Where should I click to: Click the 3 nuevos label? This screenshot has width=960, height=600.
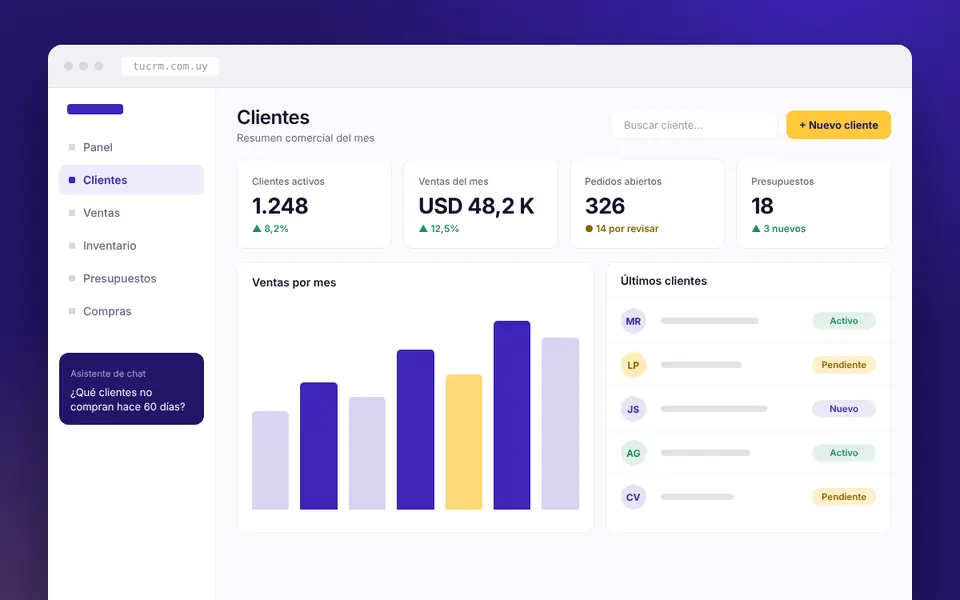(778, 228)
